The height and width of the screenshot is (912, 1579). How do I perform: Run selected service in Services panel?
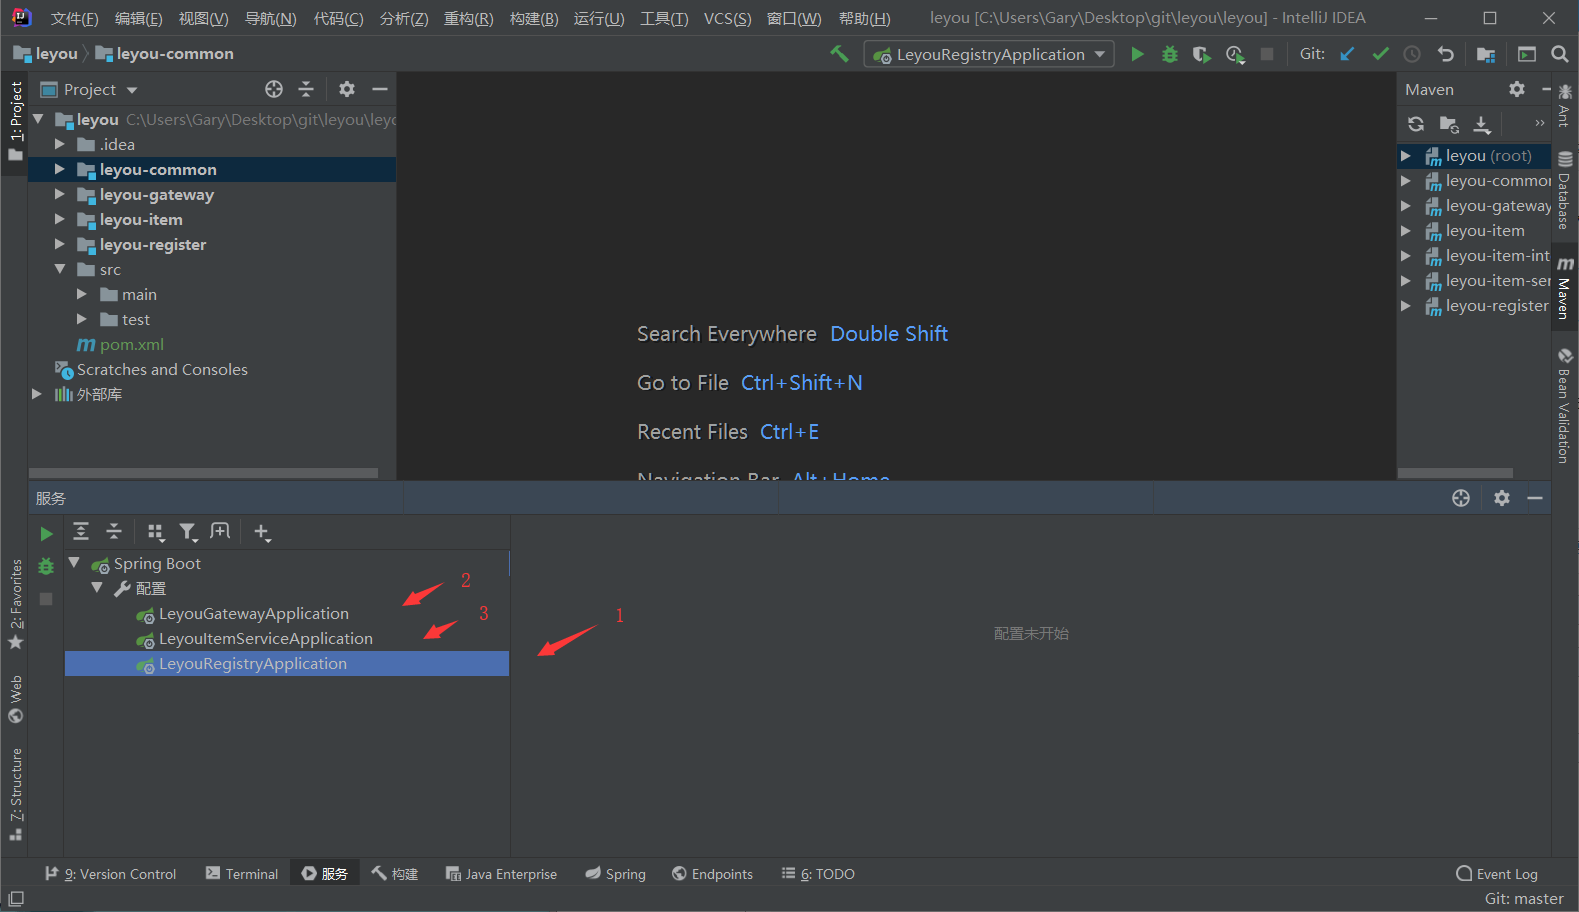[x=46, y=534]
